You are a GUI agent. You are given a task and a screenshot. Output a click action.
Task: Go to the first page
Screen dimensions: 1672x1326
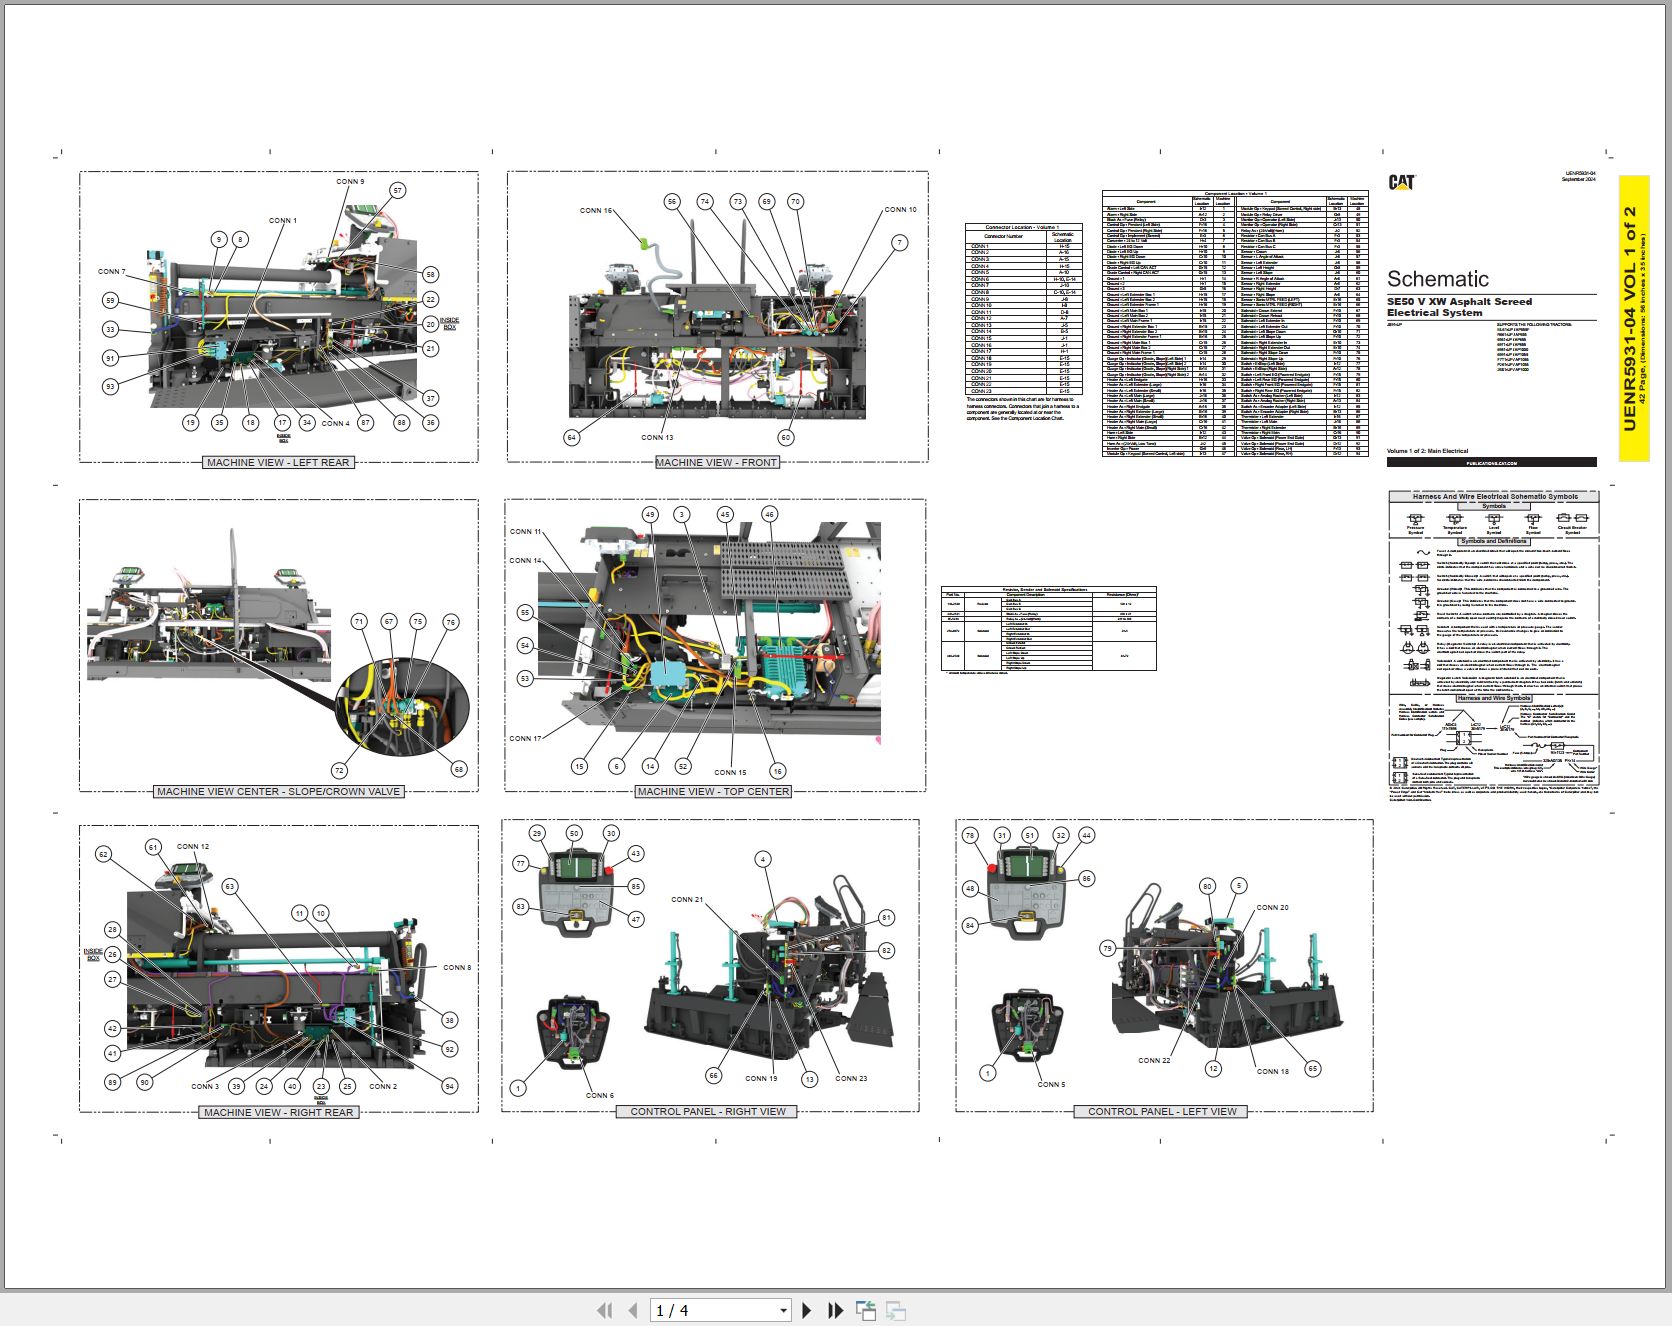pos(604,1310)
